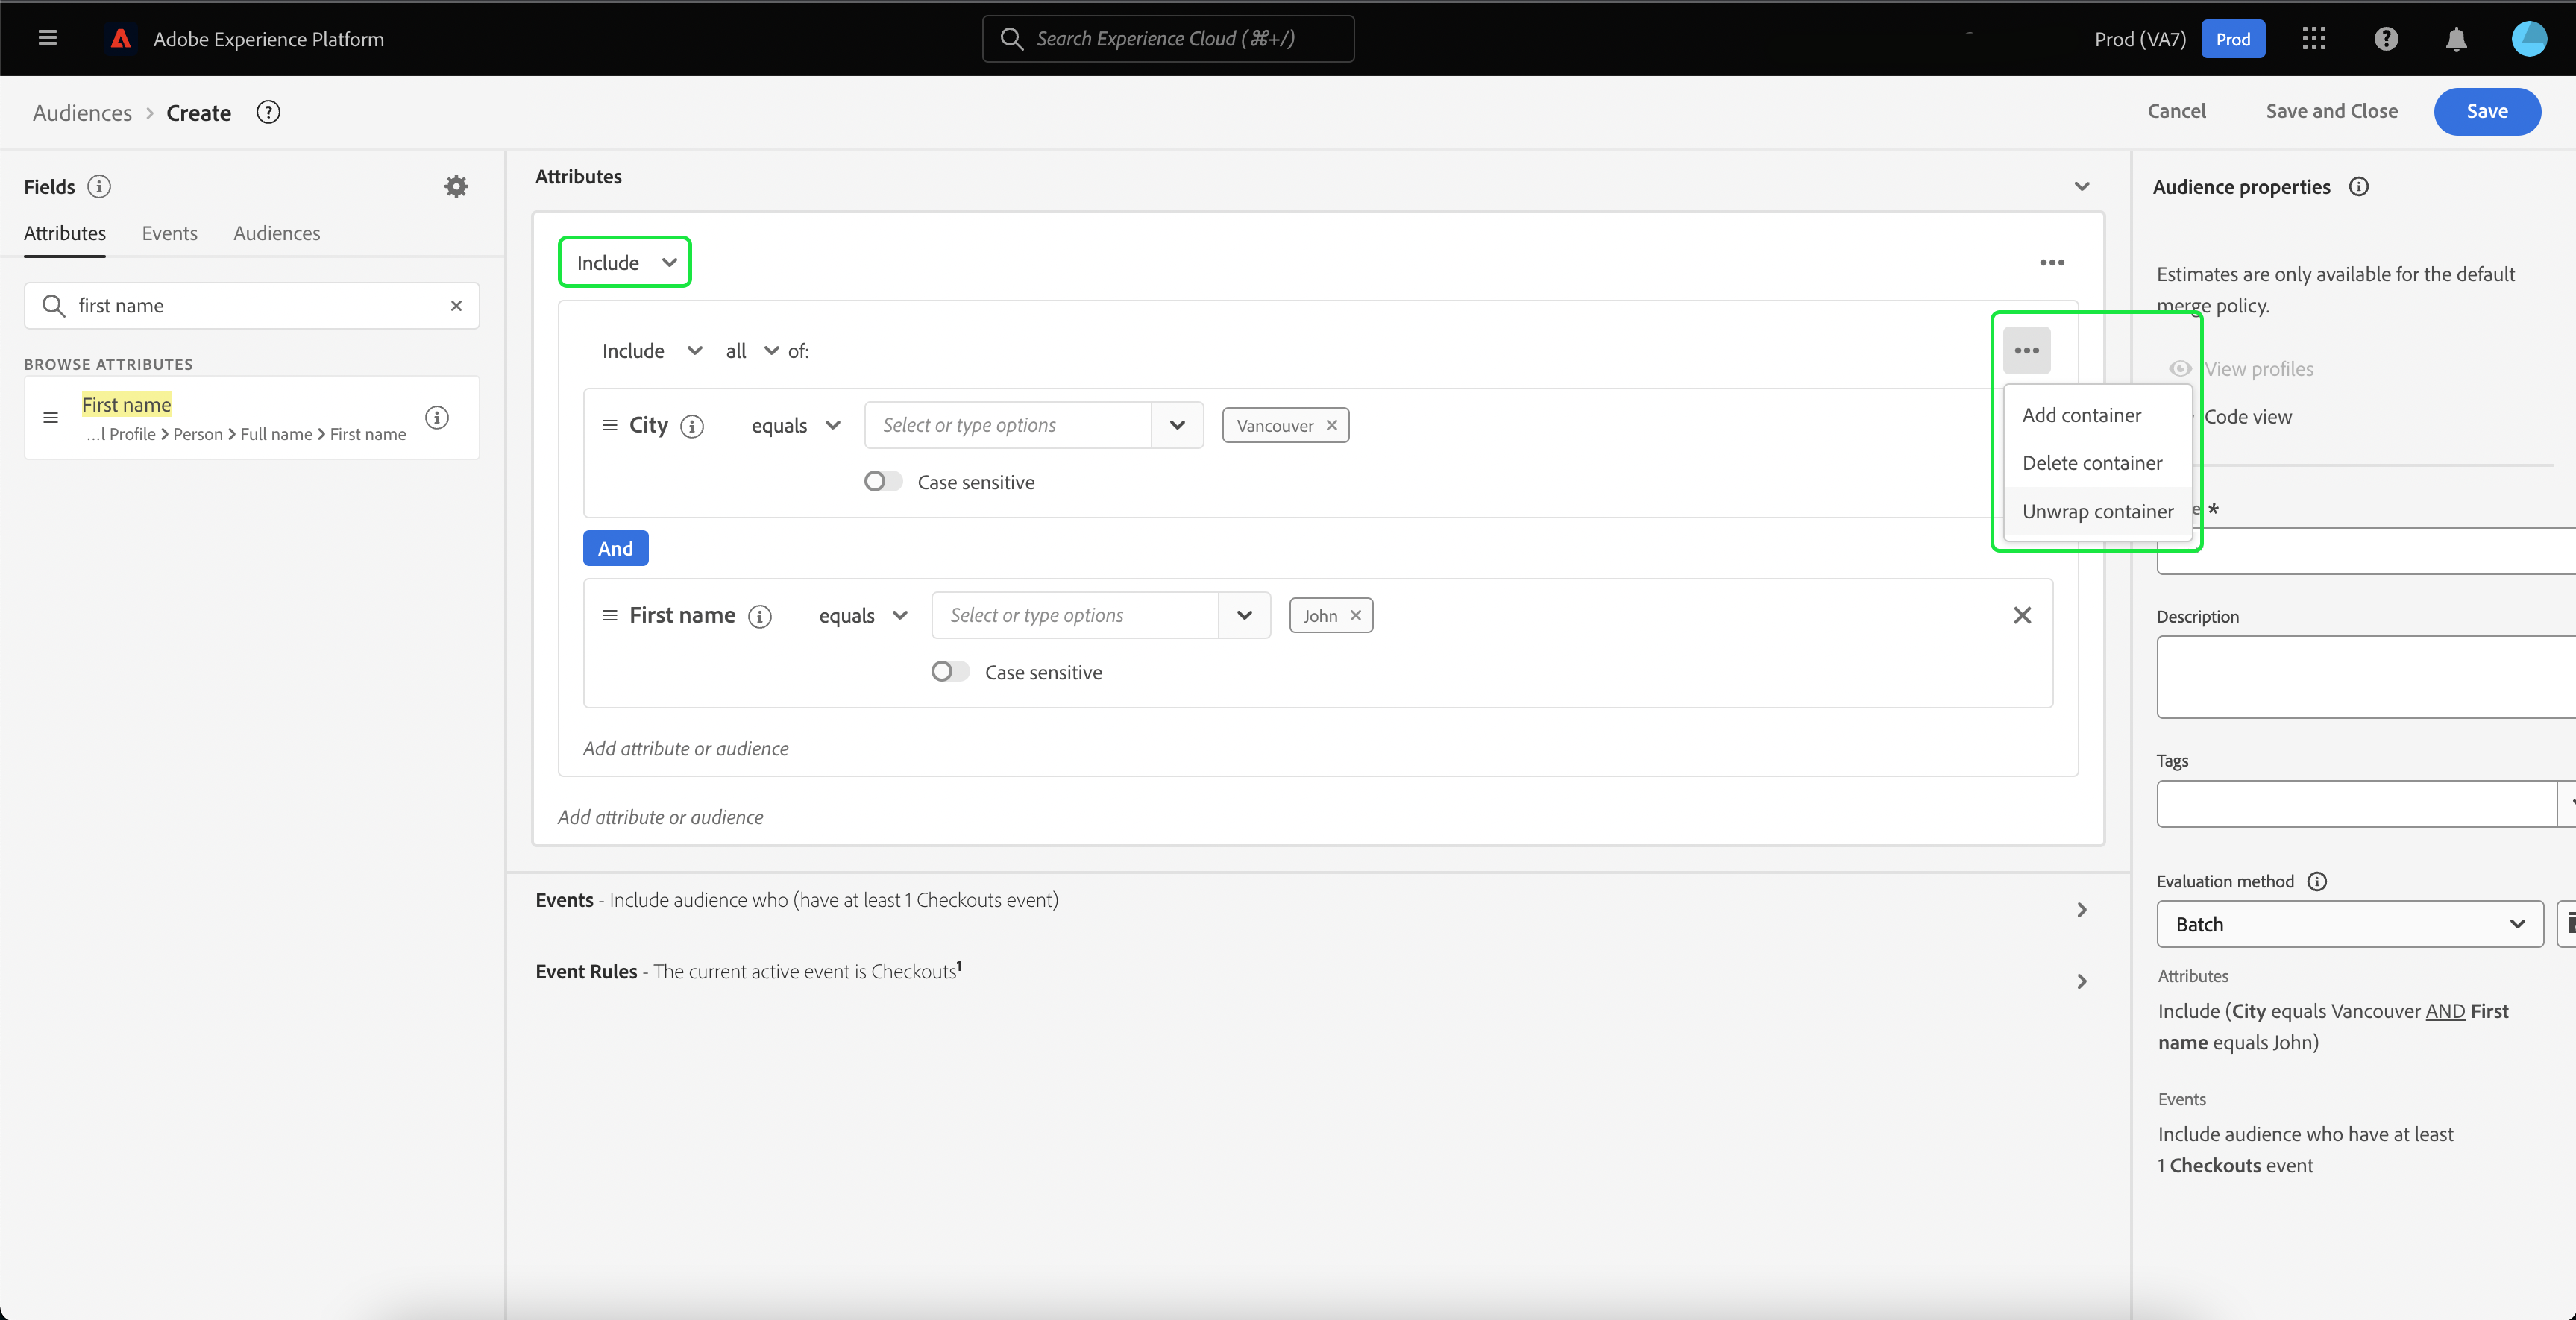Switch to the Events tab
Viewport: 2576px width, 1320px height.
pos(169,233)
